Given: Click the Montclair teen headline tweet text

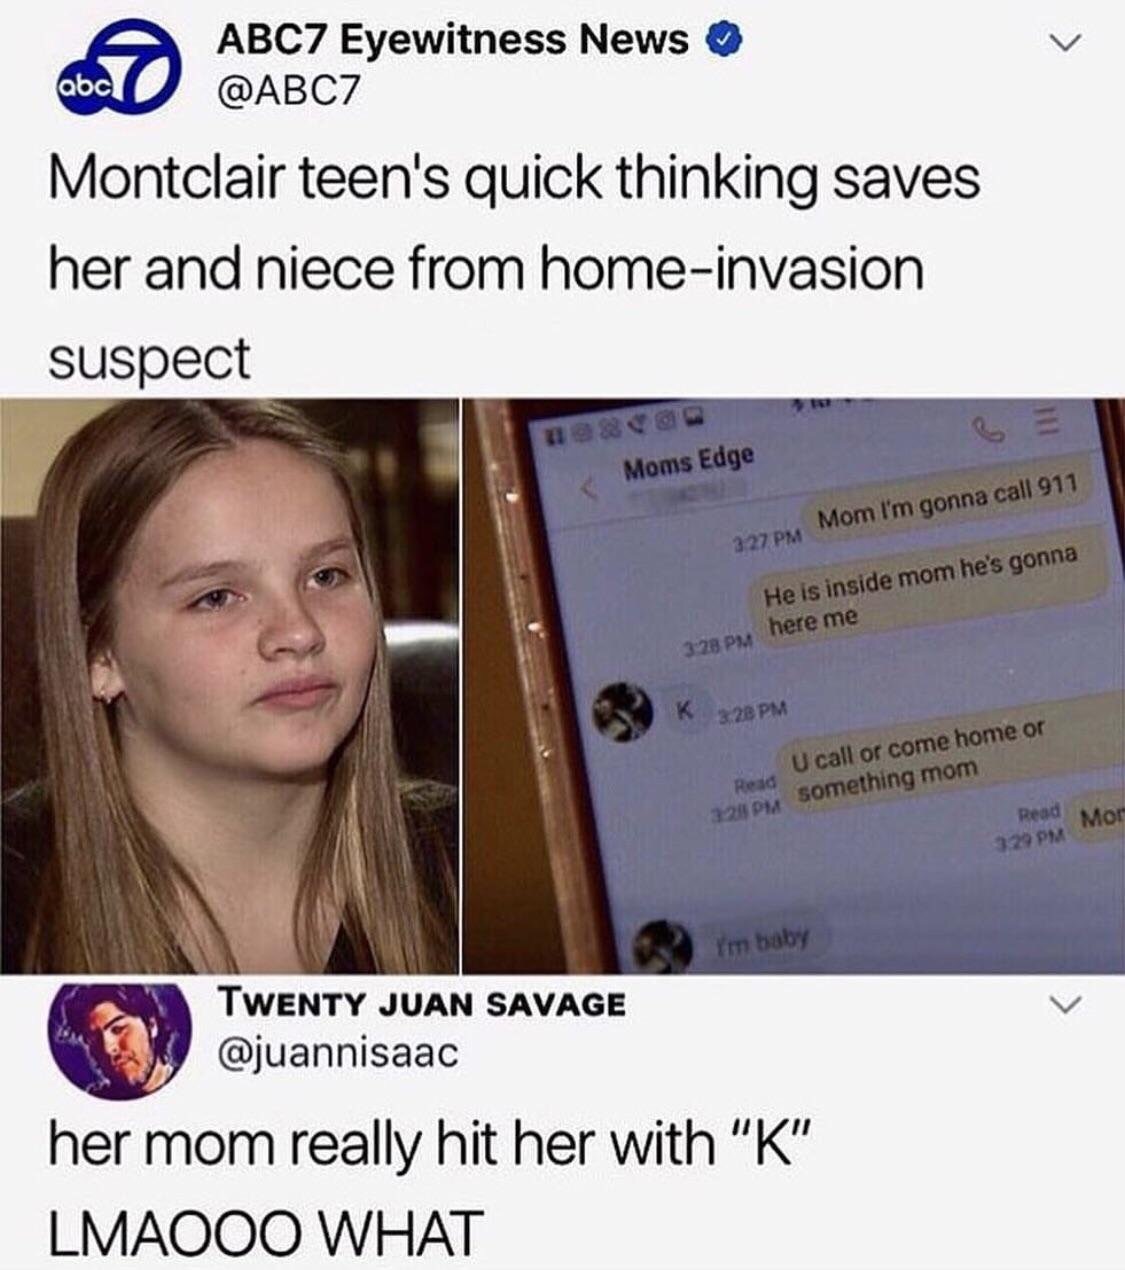Looking at the screenshot, I should (514, 268).
